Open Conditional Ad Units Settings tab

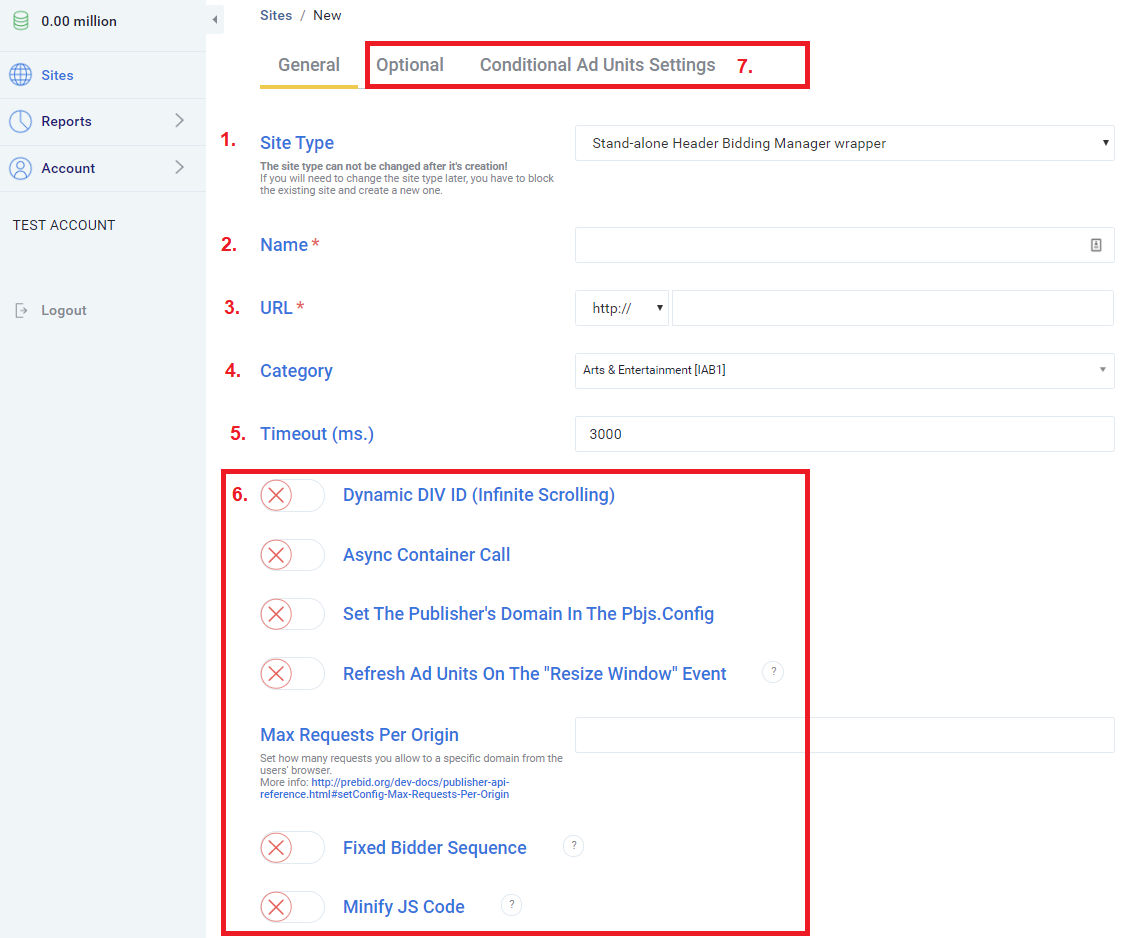(597, 65)
